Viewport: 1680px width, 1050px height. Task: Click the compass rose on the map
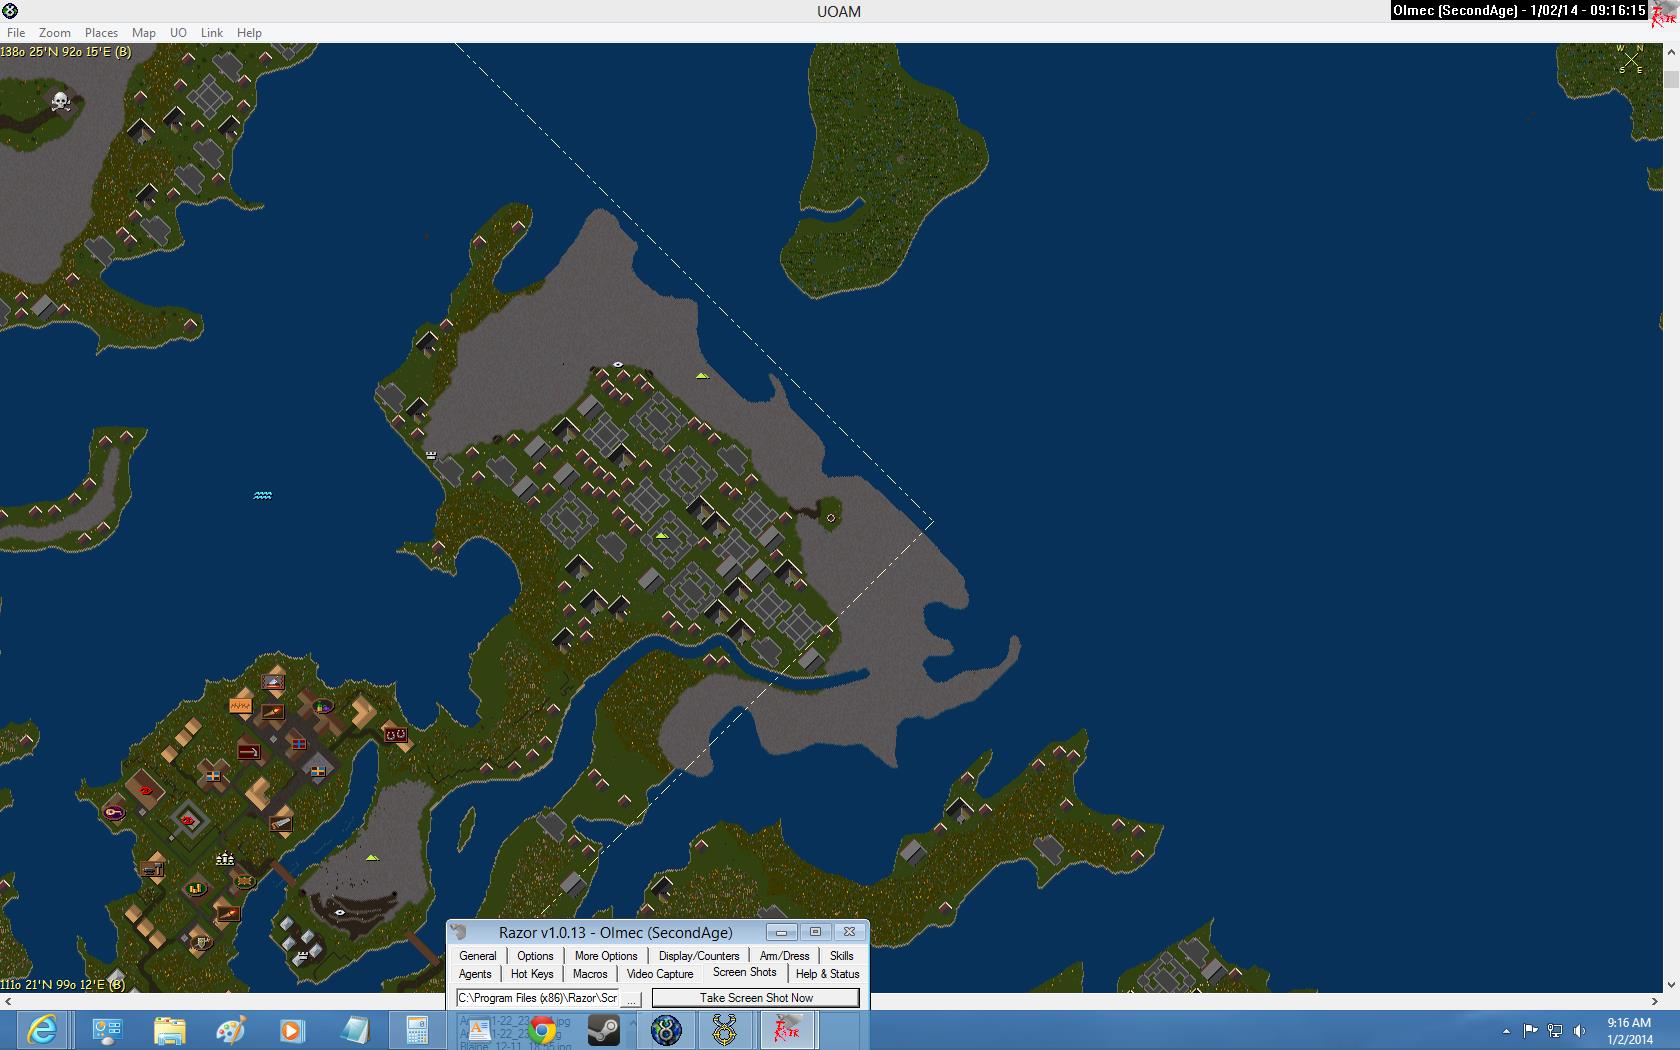[1631, 60]
